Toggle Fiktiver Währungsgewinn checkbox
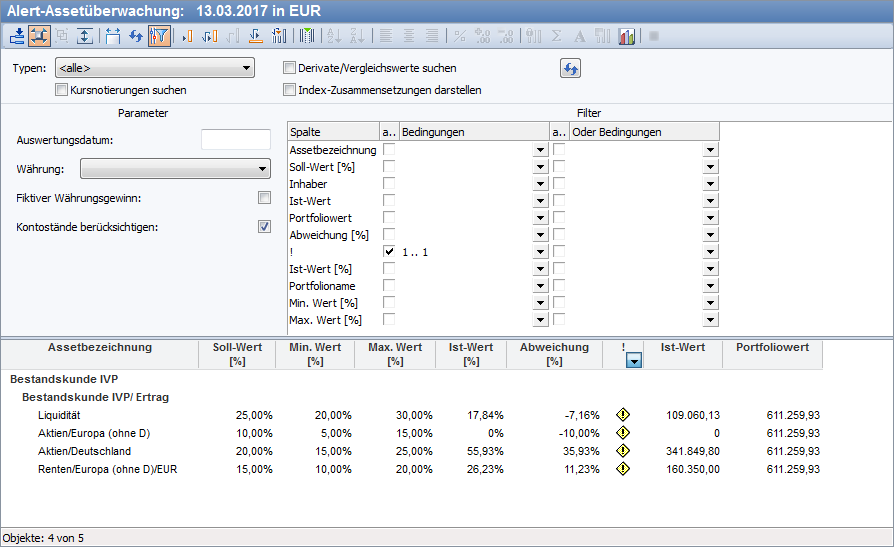 point(264,197)
